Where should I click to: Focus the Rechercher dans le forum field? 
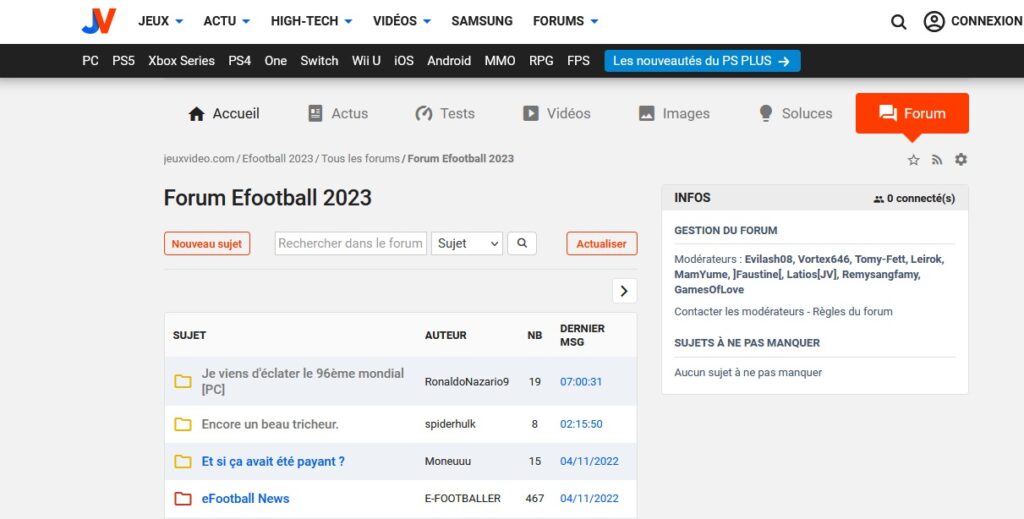tap(351, 244)
